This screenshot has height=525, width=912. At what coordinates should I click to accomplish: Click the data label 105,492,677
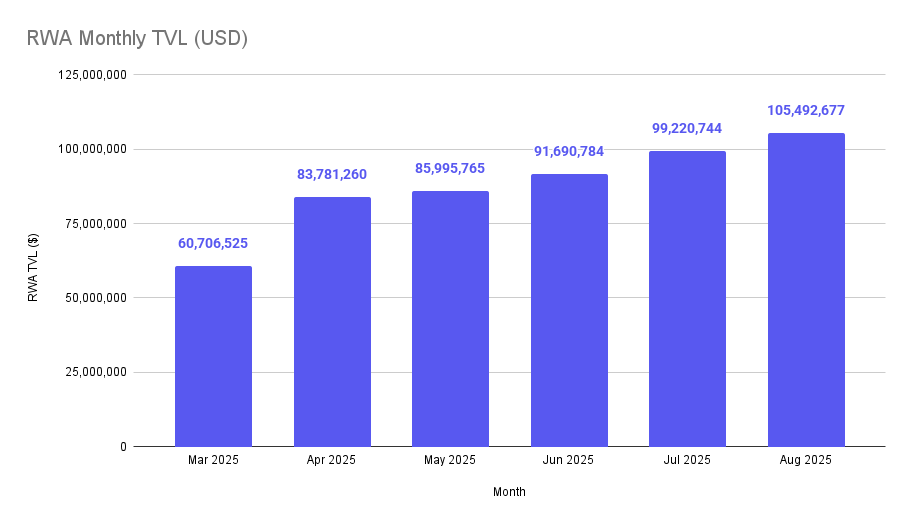806,110
